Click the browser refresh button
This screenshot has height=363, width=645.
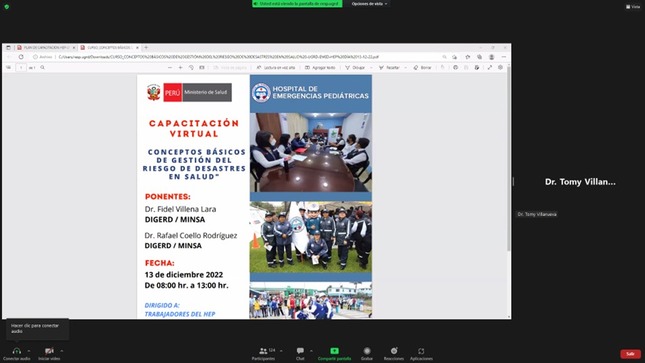pos(21,57)
